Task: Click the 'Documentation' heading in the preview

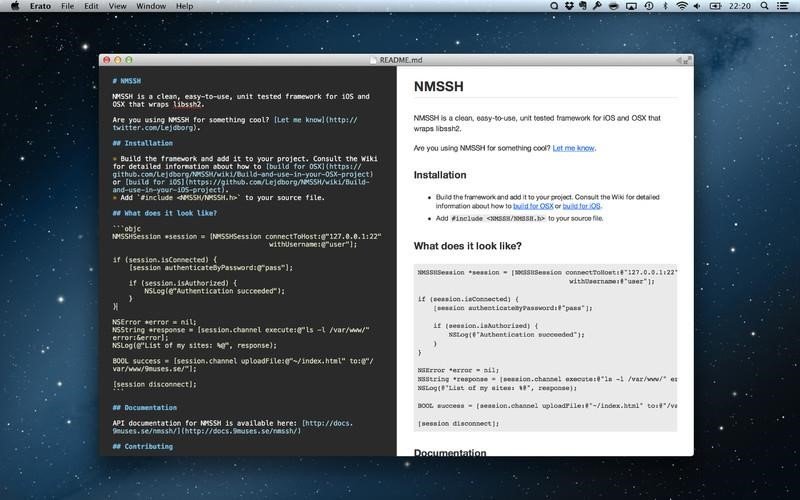Action: (x=449, y=452)
